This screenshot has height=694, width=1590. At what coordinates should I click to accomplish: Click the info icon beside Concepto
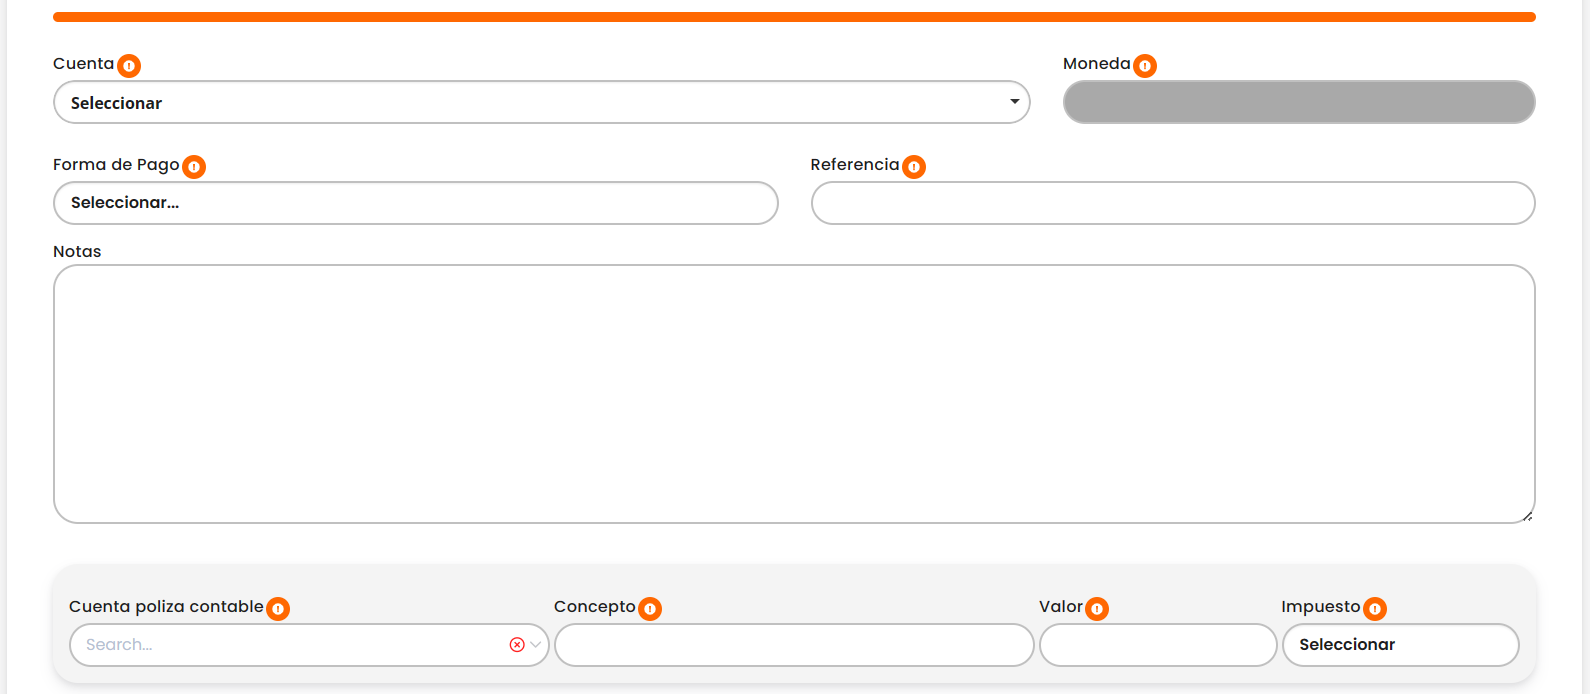pos(650,609)
